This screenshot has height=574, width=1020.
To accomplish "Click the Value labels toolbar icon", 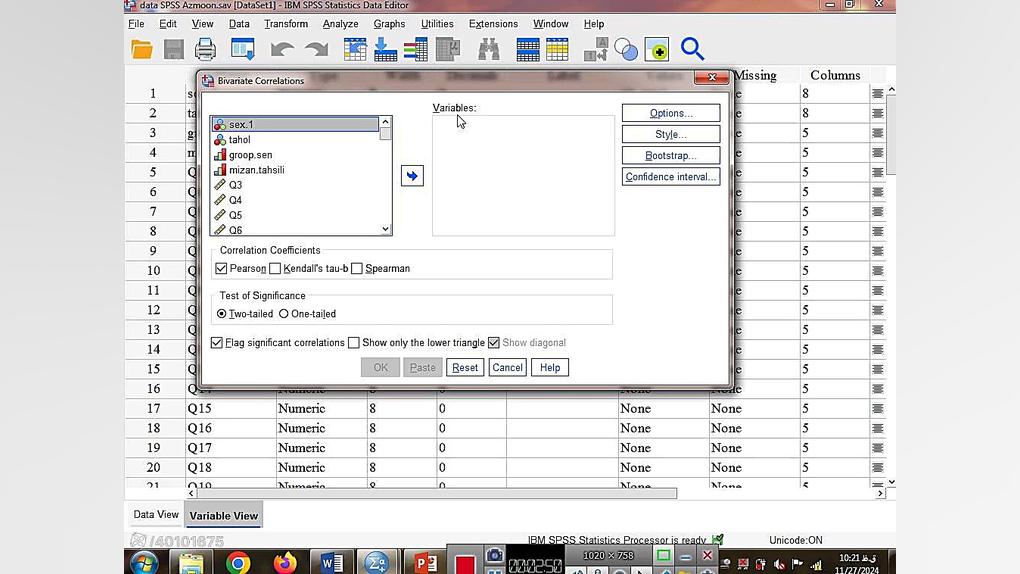I will [x=596, y=49].
